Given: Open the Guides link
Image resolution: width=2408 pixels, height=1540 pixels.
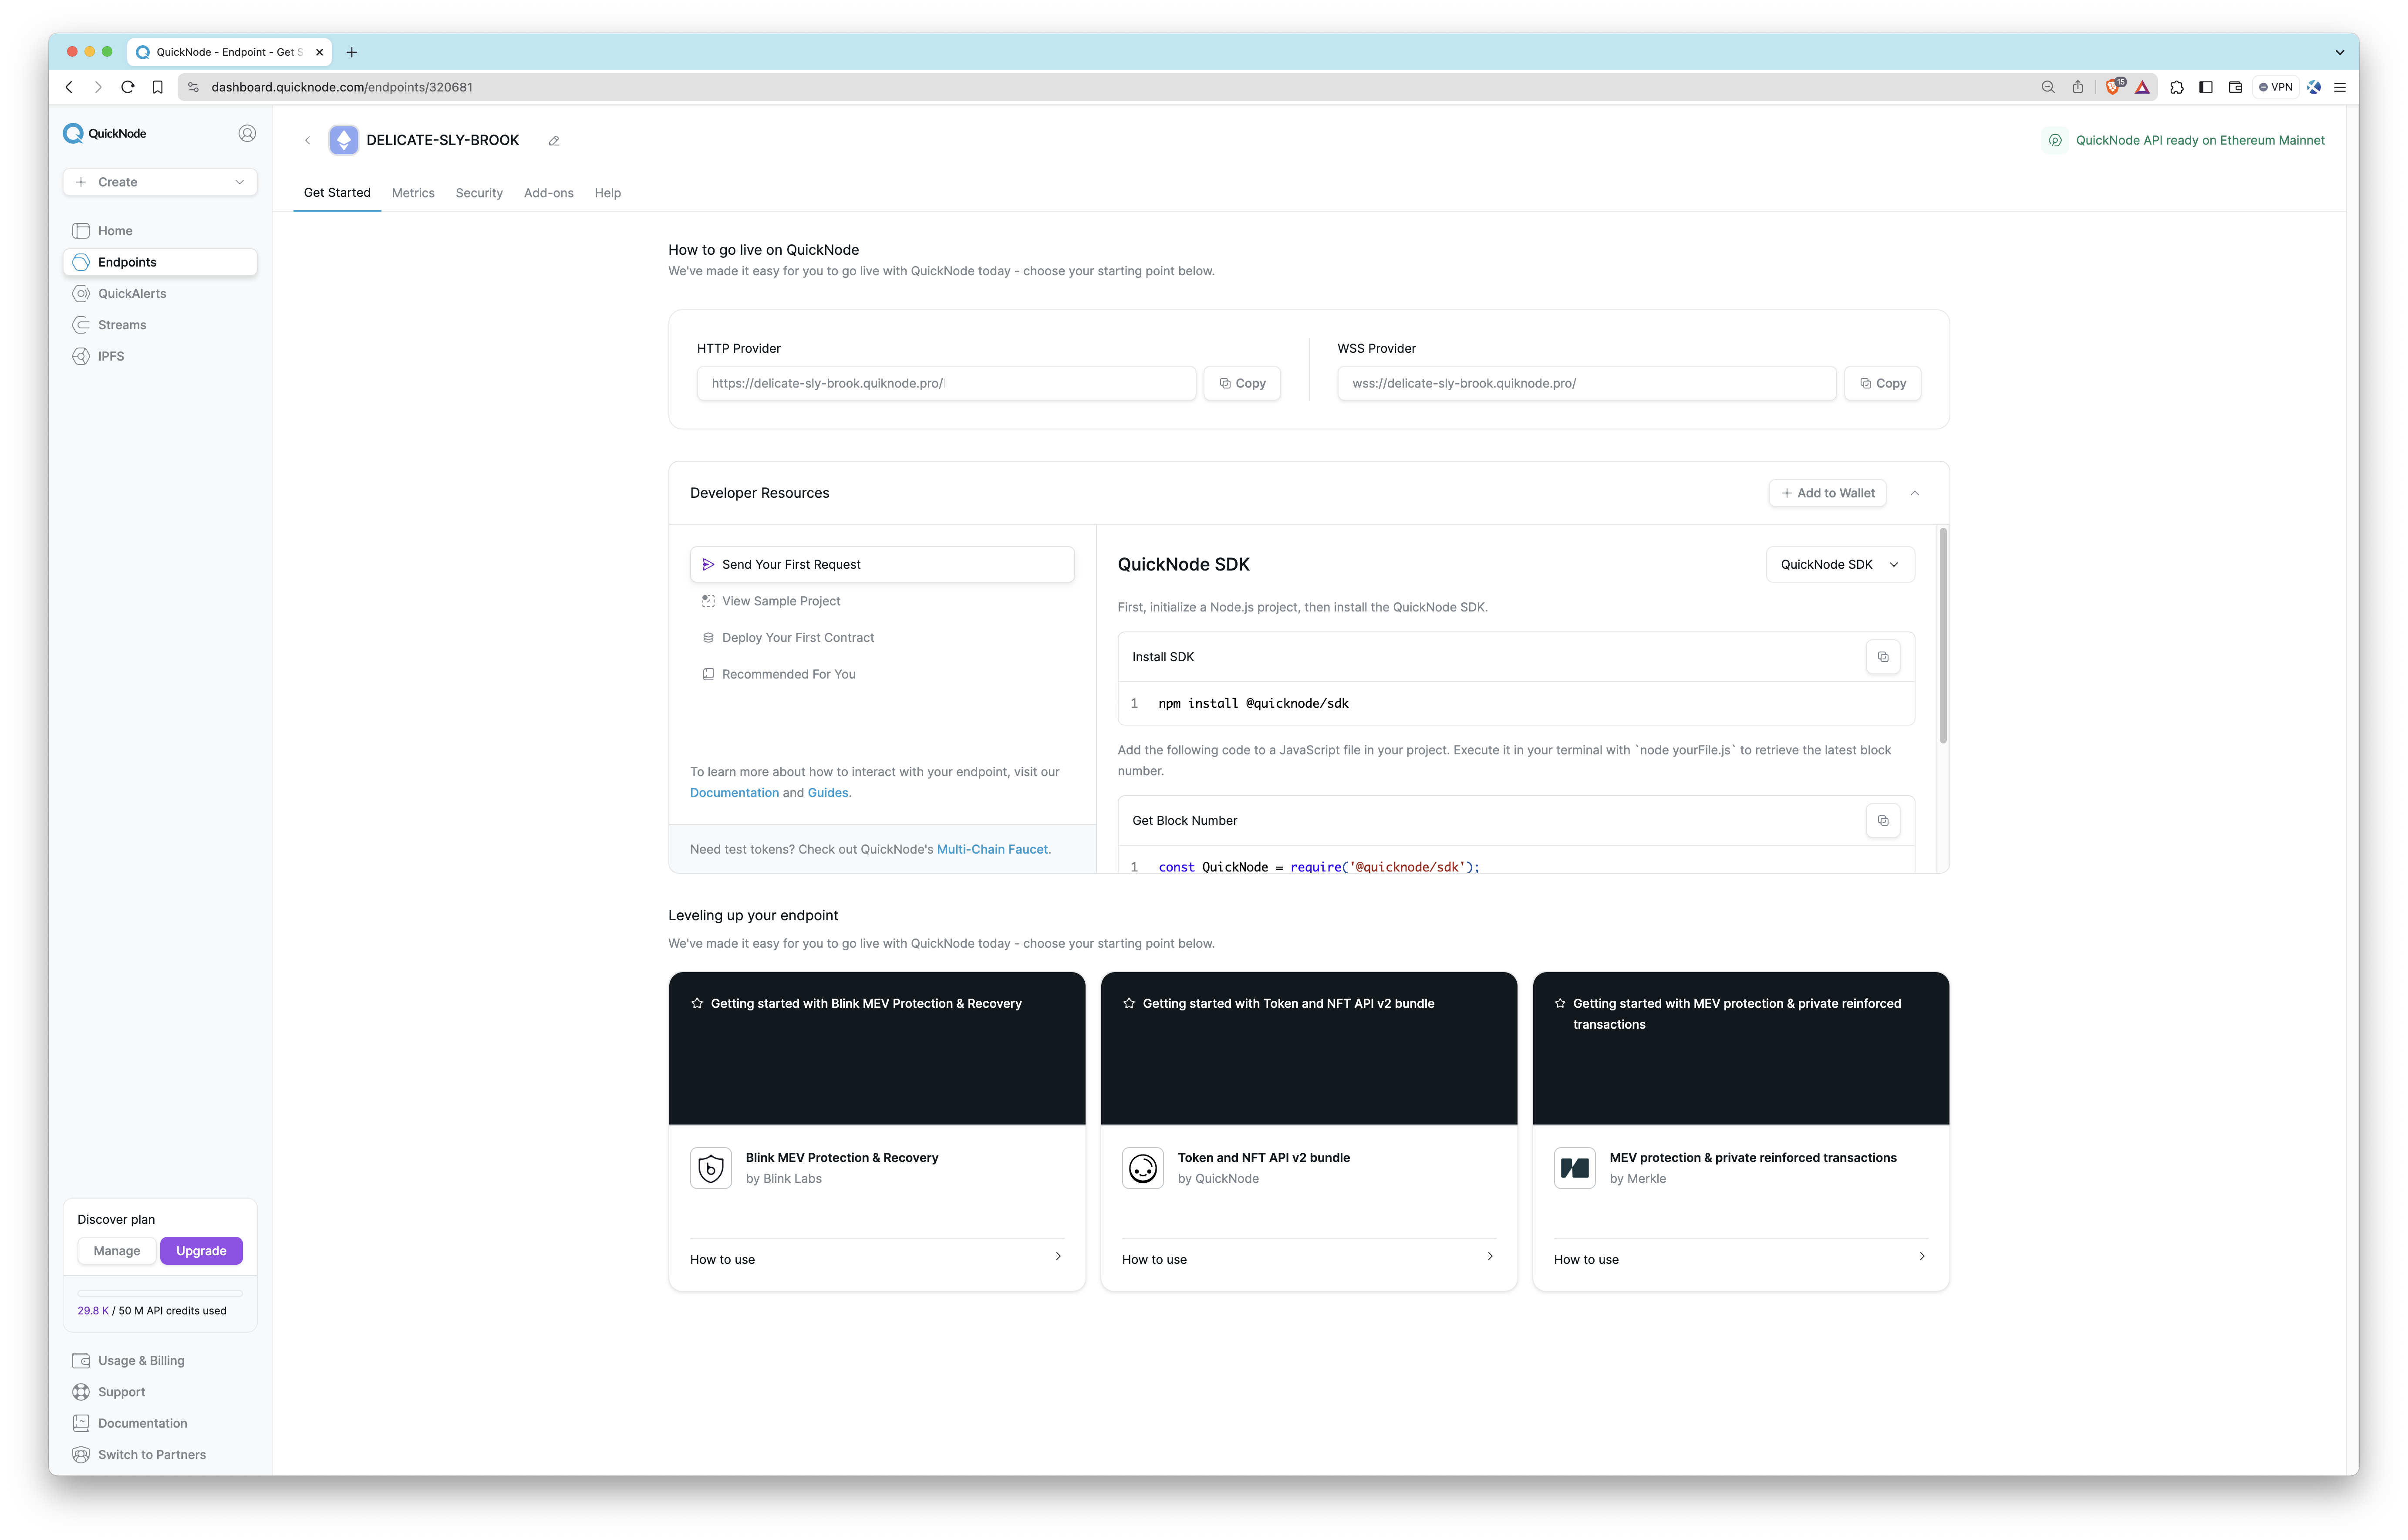Looking at the screenshot, I should [x=828, y=793].
